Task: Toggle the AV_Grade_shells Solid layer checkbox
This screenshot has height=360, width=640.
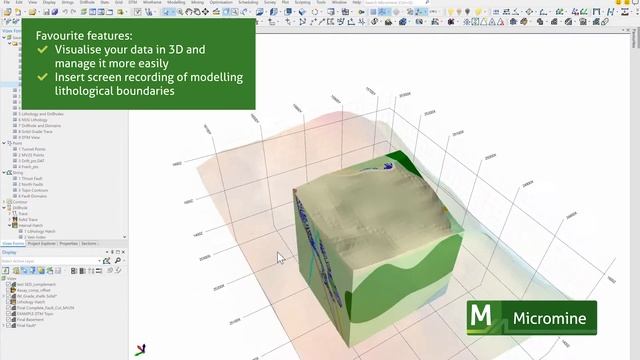Action: 8,296
